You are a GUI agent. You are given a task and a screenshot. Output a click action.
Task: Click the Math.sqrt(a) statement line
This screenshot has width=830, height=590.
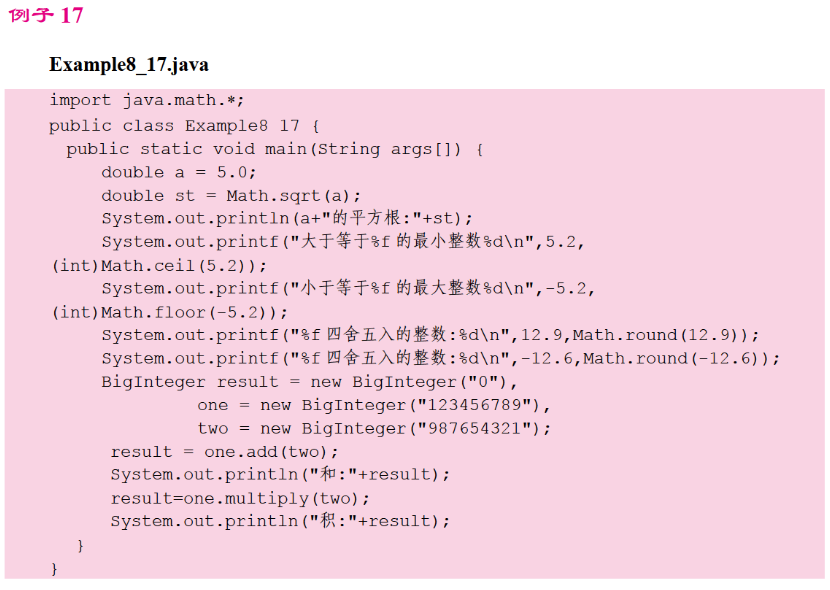(x=231, y=195)
